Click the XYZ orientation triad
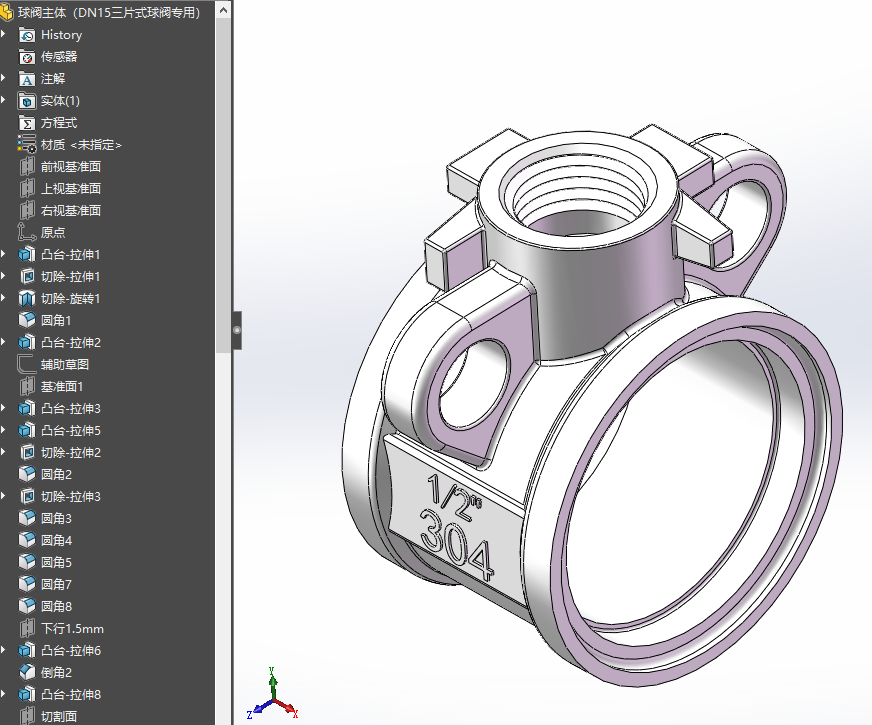This screenshot has width=872, height=725. [x=273, y=694]
